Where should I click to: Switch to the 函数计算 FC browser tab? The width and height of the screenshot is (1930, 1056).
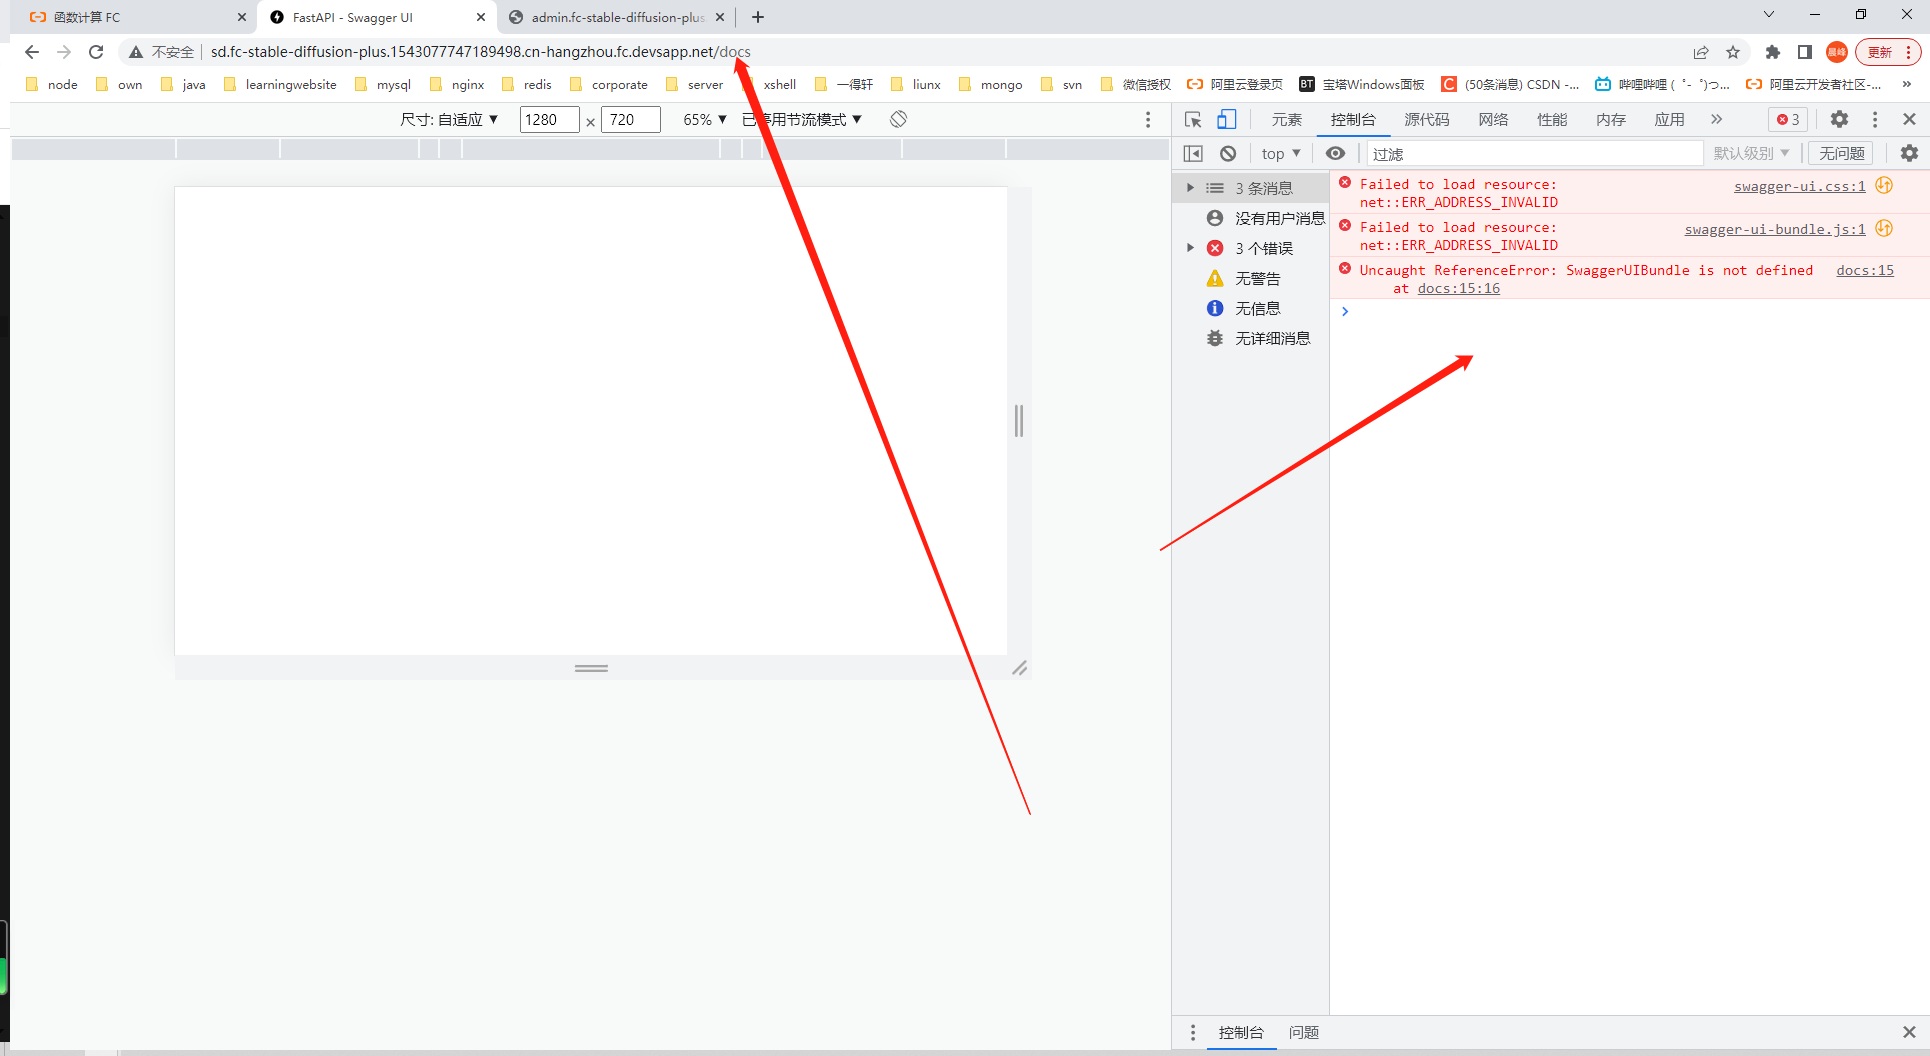[x=135, y=17]
